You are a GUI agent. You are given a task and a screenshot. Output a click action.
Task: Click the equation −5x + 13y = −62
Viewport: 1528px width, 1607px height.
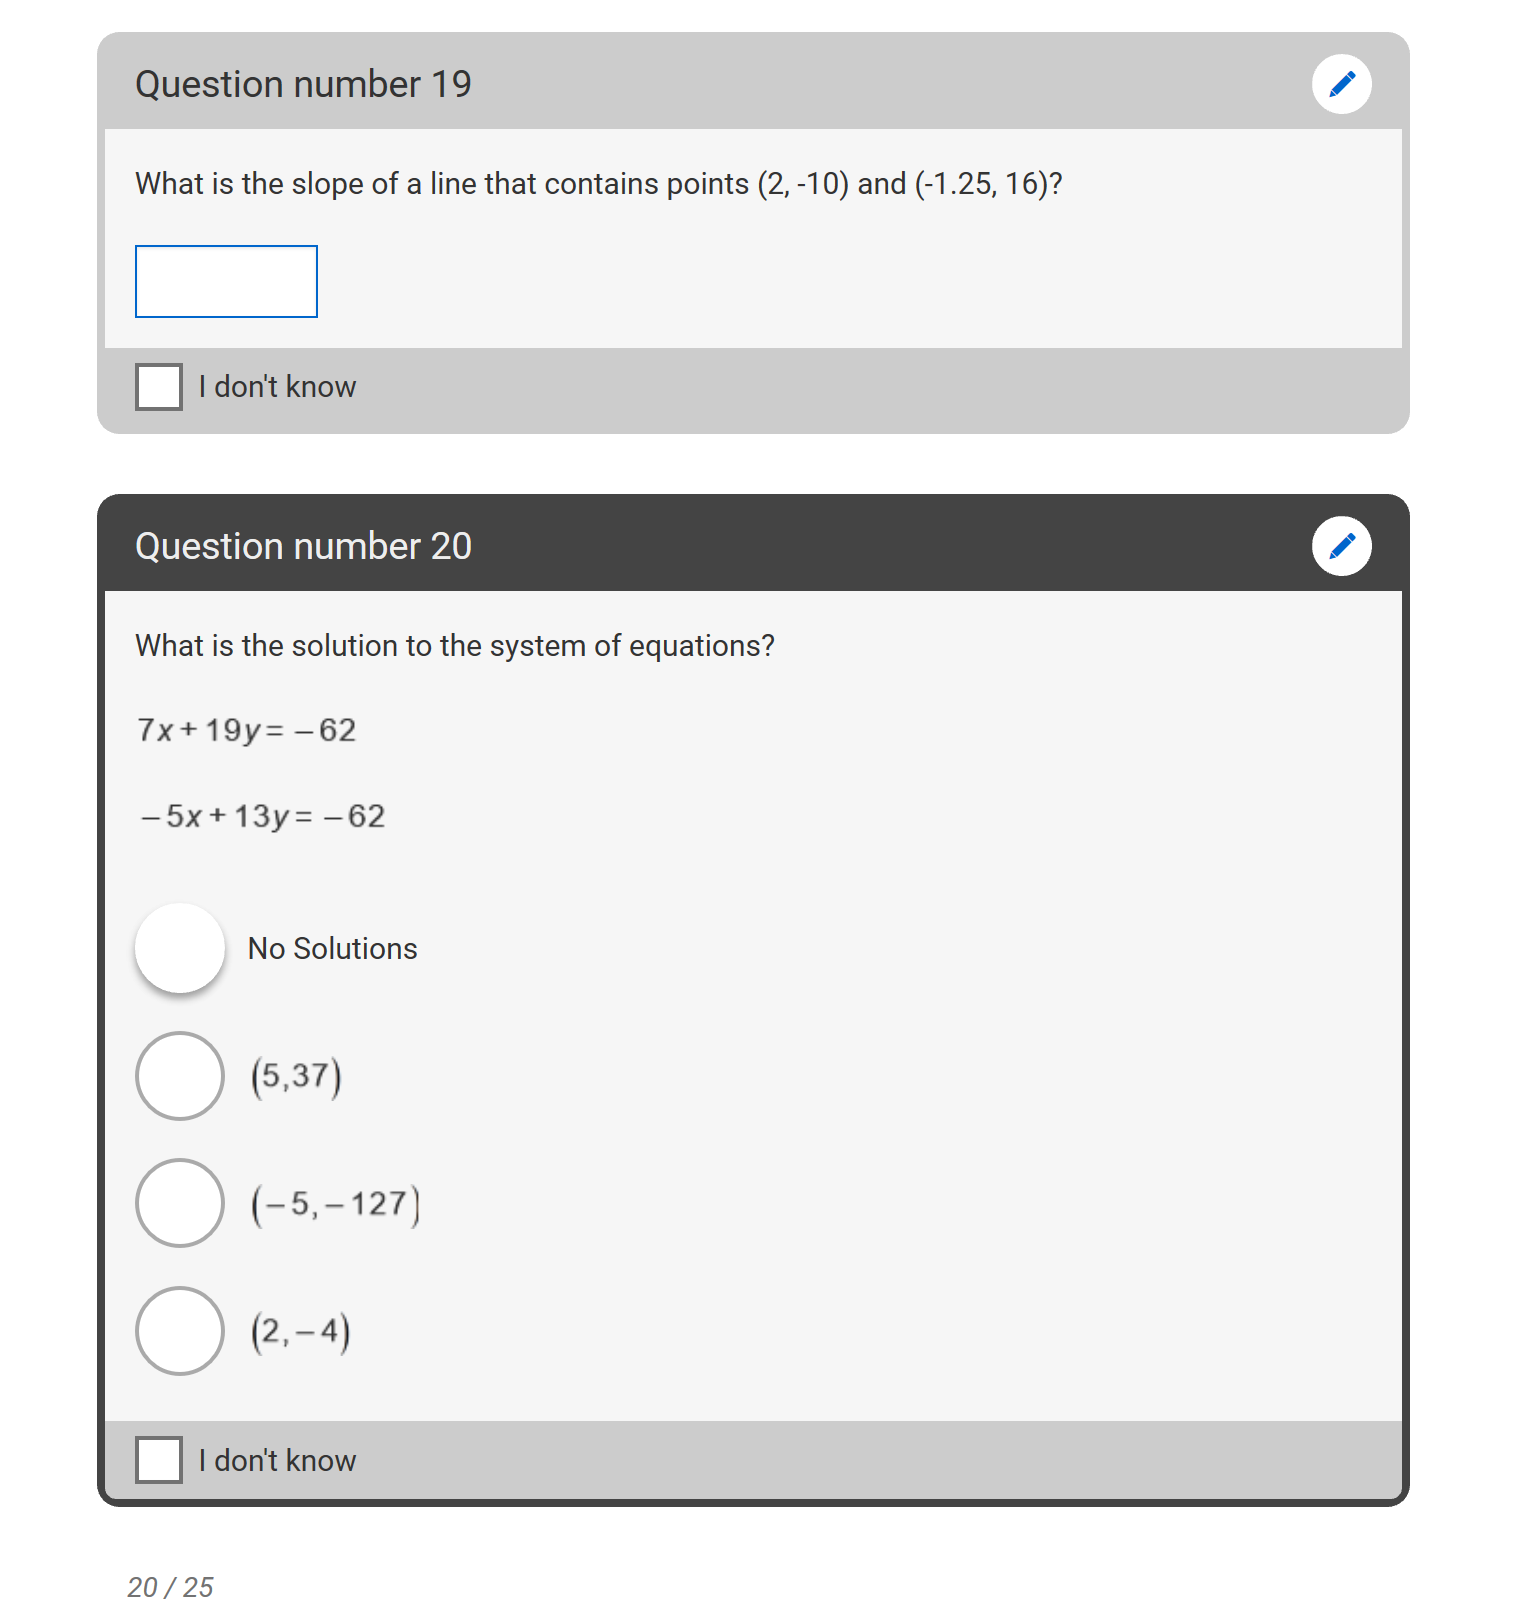point(262,816)
